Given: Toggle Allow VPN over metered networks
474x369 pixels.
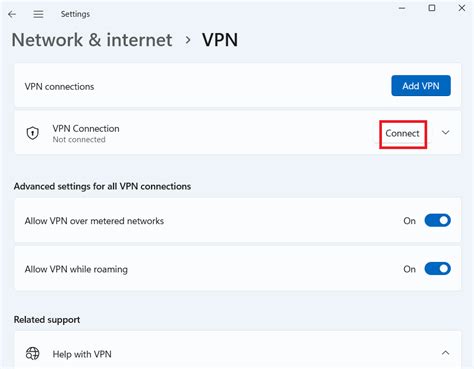Looking at the screenshot, I should (437, 220).
